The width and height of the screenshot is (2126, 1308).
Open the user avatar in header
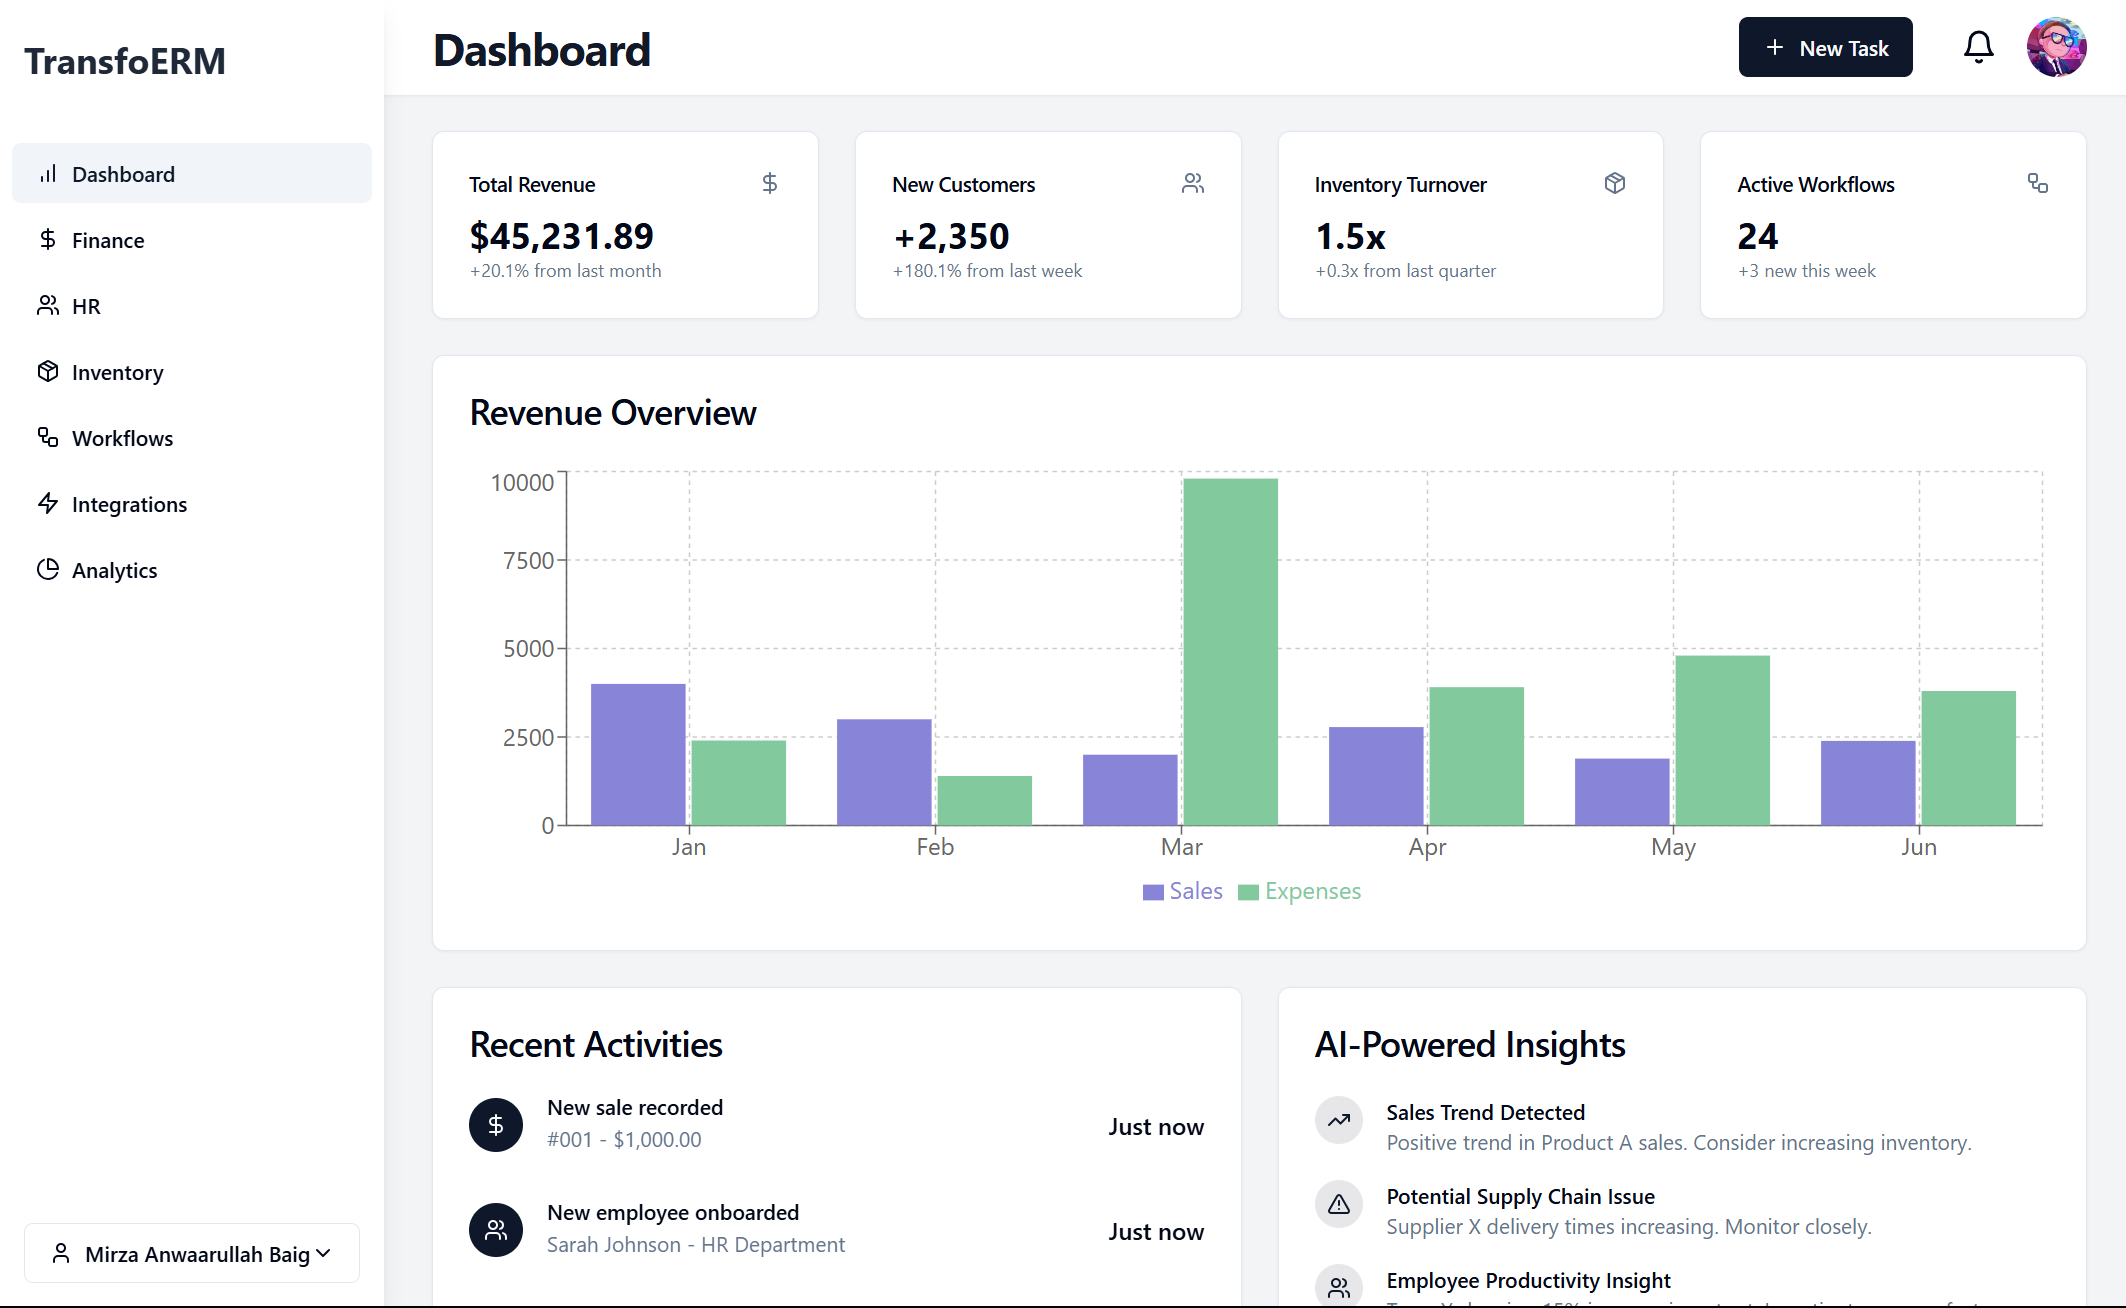2056,47
